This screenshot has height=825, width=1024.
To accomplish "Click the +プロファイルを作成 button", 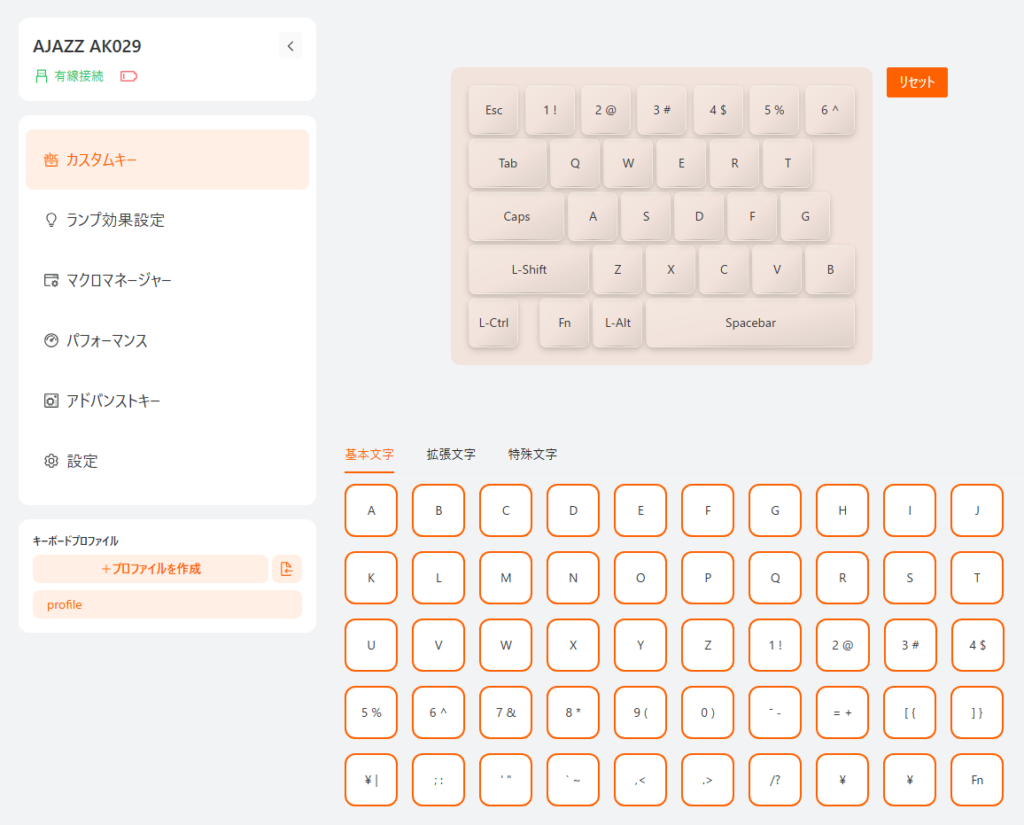I will click(151, 569).
